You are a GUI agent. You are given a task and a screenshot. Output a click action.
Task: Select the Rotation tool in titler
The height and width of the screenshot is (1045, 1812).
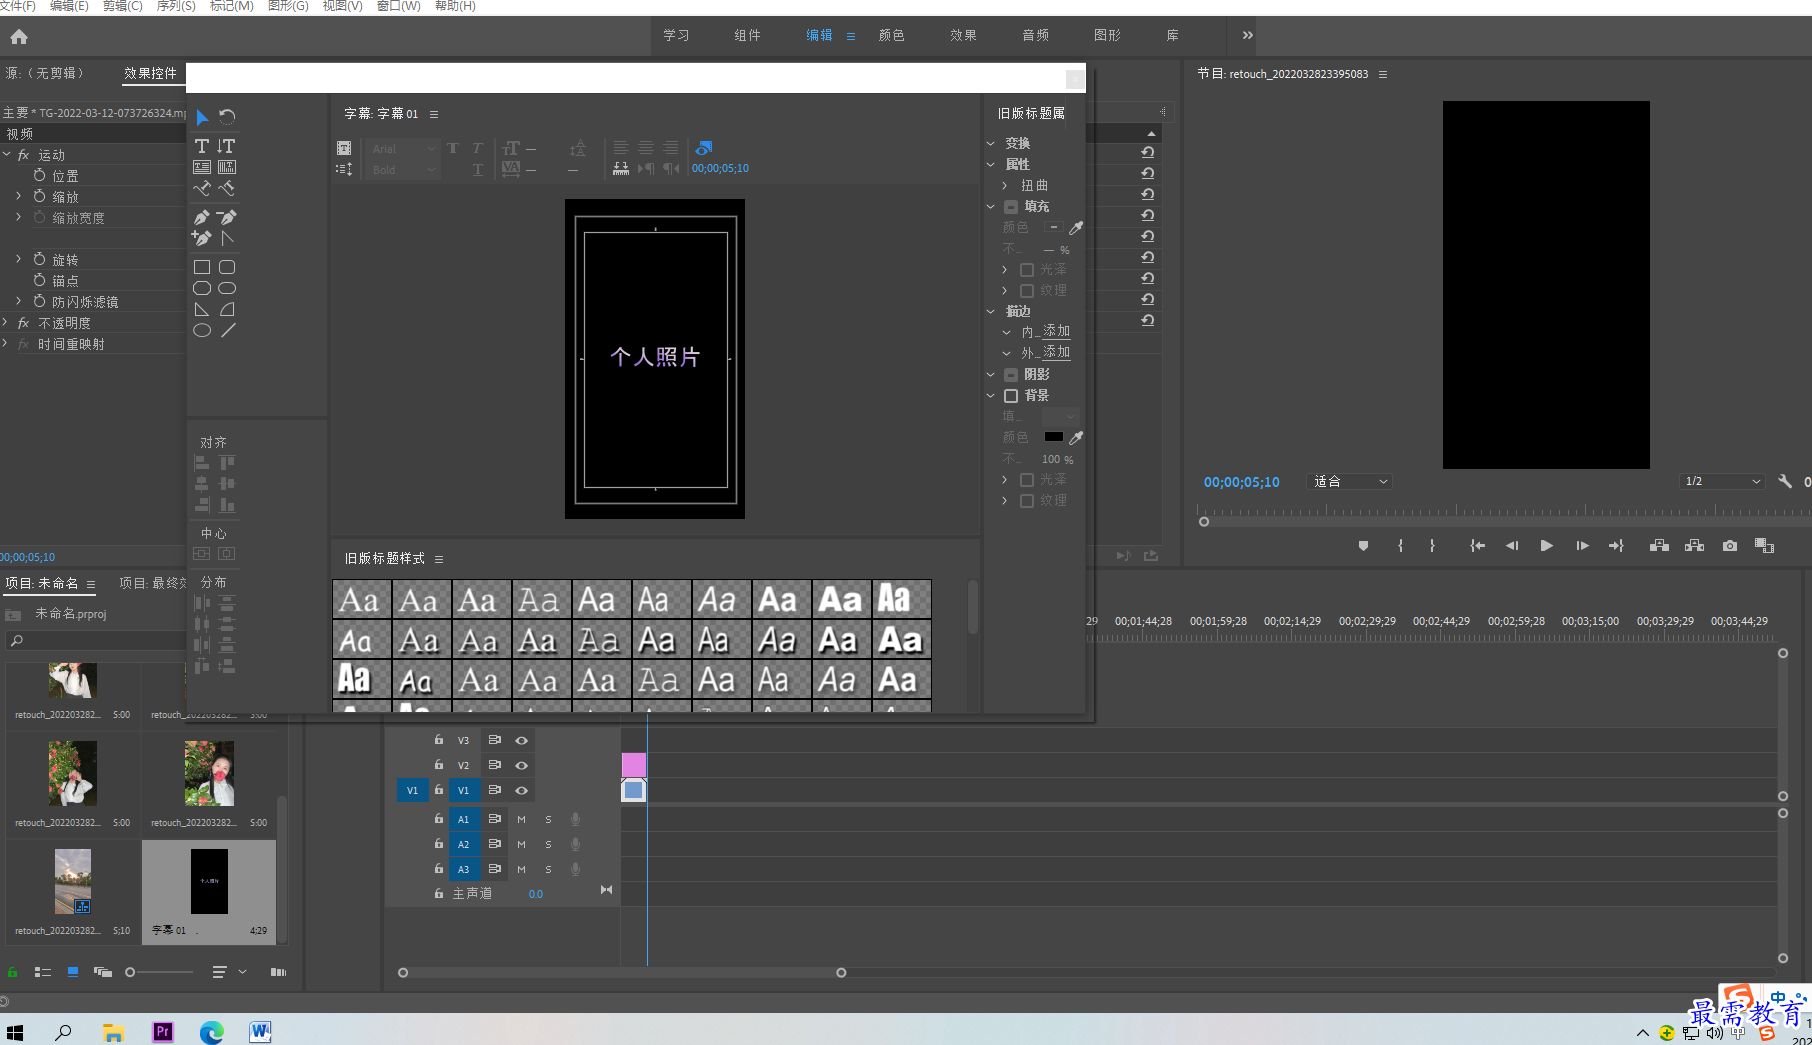(x=227, y=117)
